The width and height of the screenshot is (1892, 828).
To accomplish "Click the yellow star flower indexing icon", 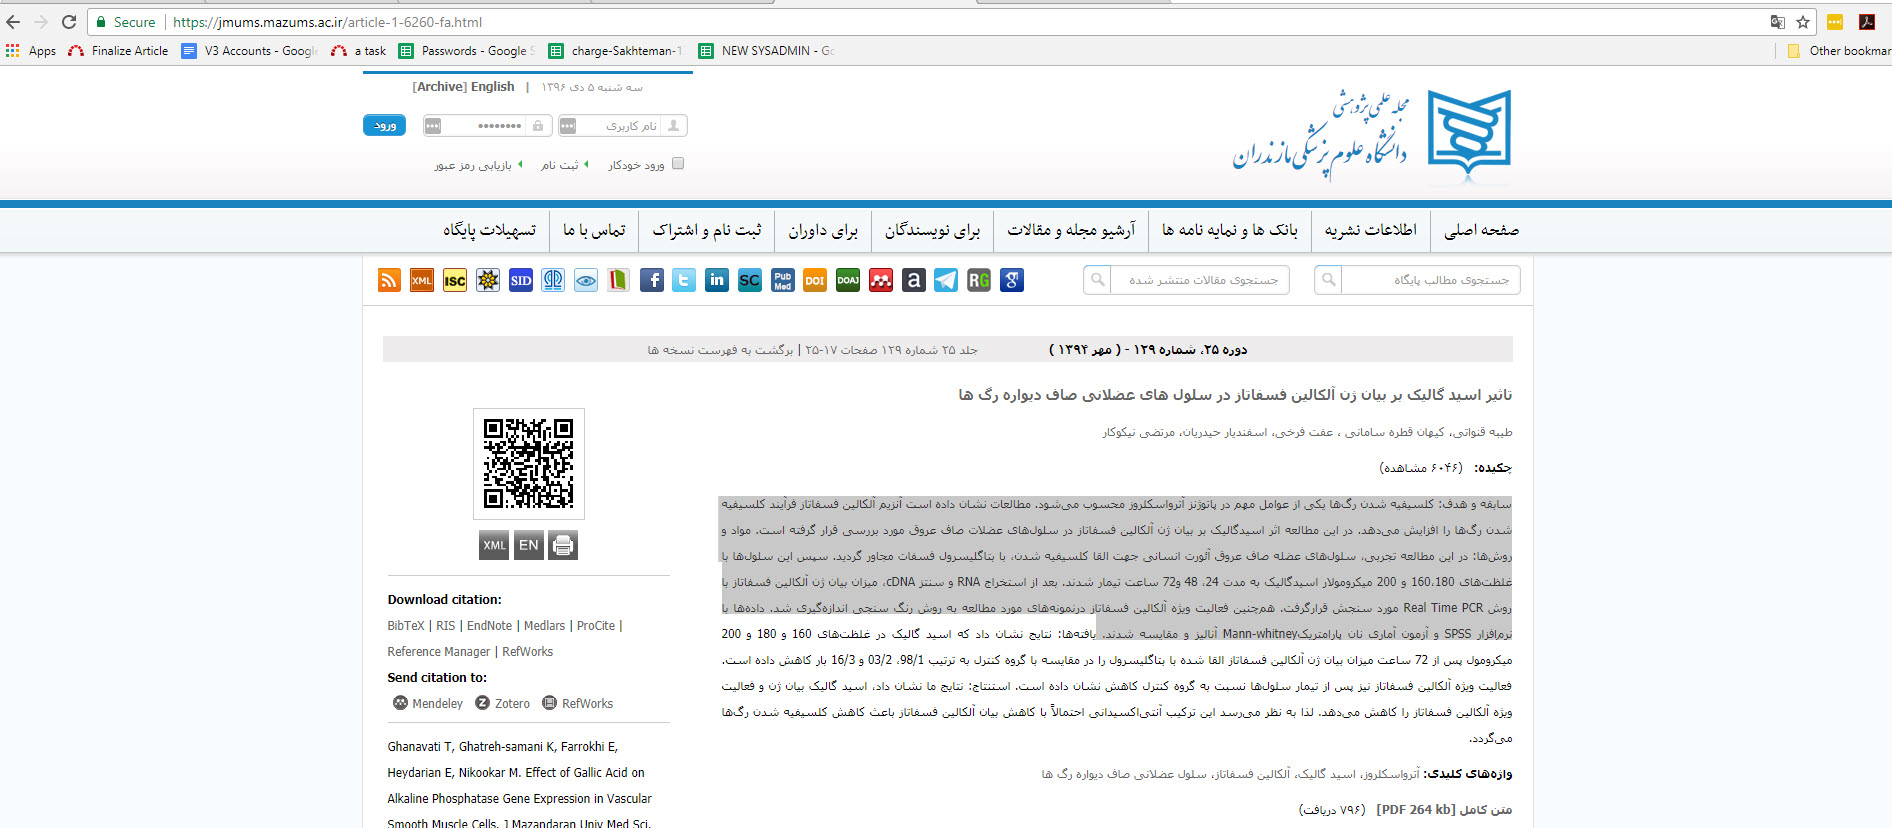I will coord(488,281).
